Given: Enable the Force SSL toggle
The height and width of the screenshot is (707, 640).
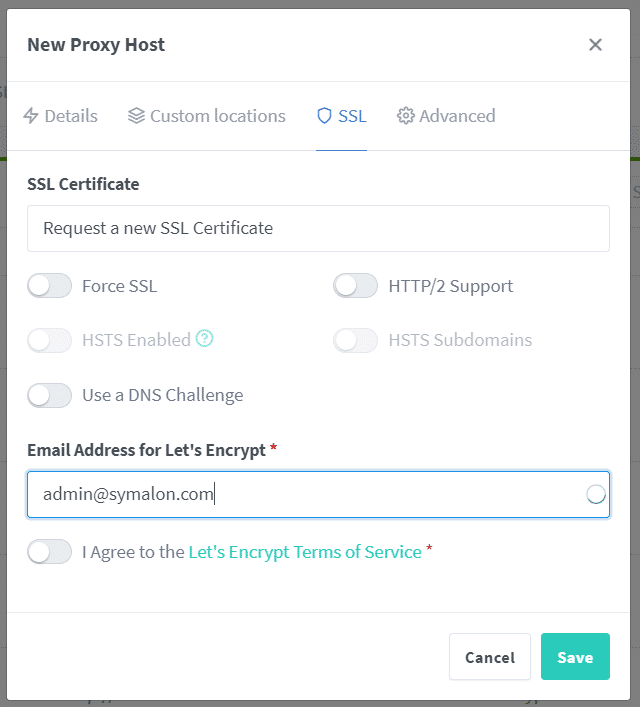Looking at the screenshot, I should 50,286.
